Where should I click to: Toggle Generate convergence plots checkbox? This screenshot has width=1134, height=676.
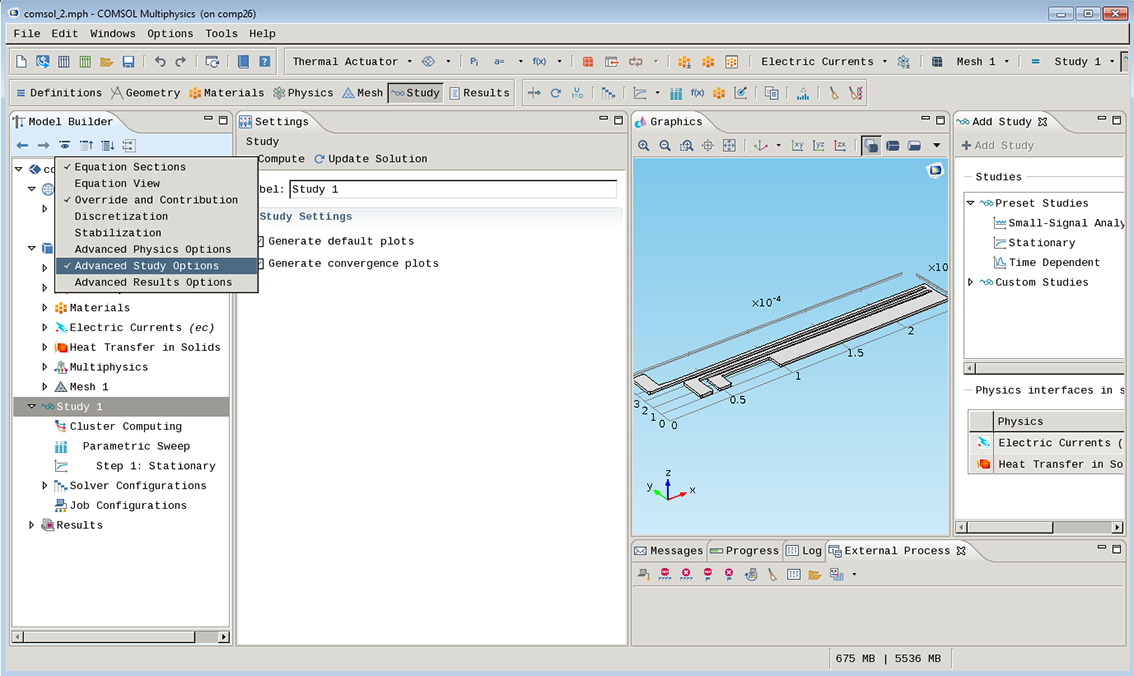(260, 264)
